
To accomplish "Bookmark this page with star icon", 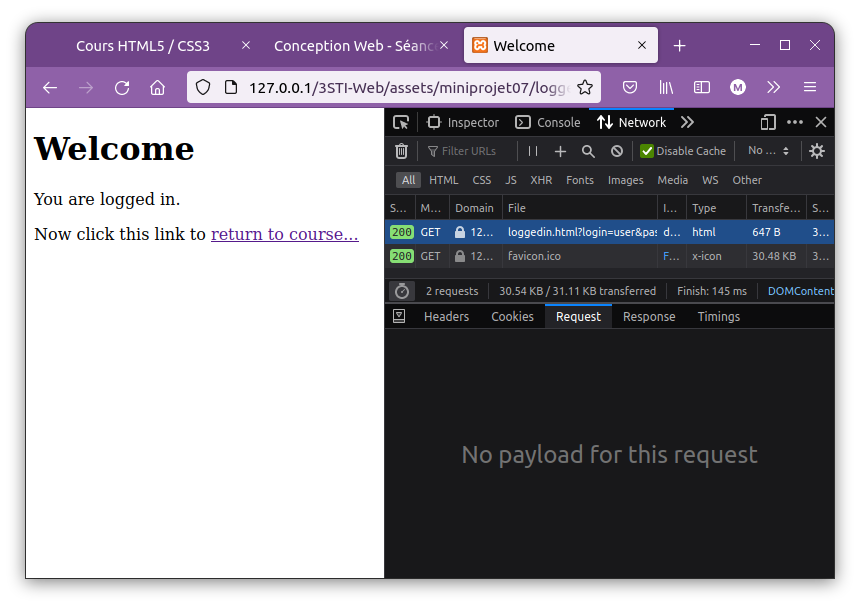I will 585,87.
